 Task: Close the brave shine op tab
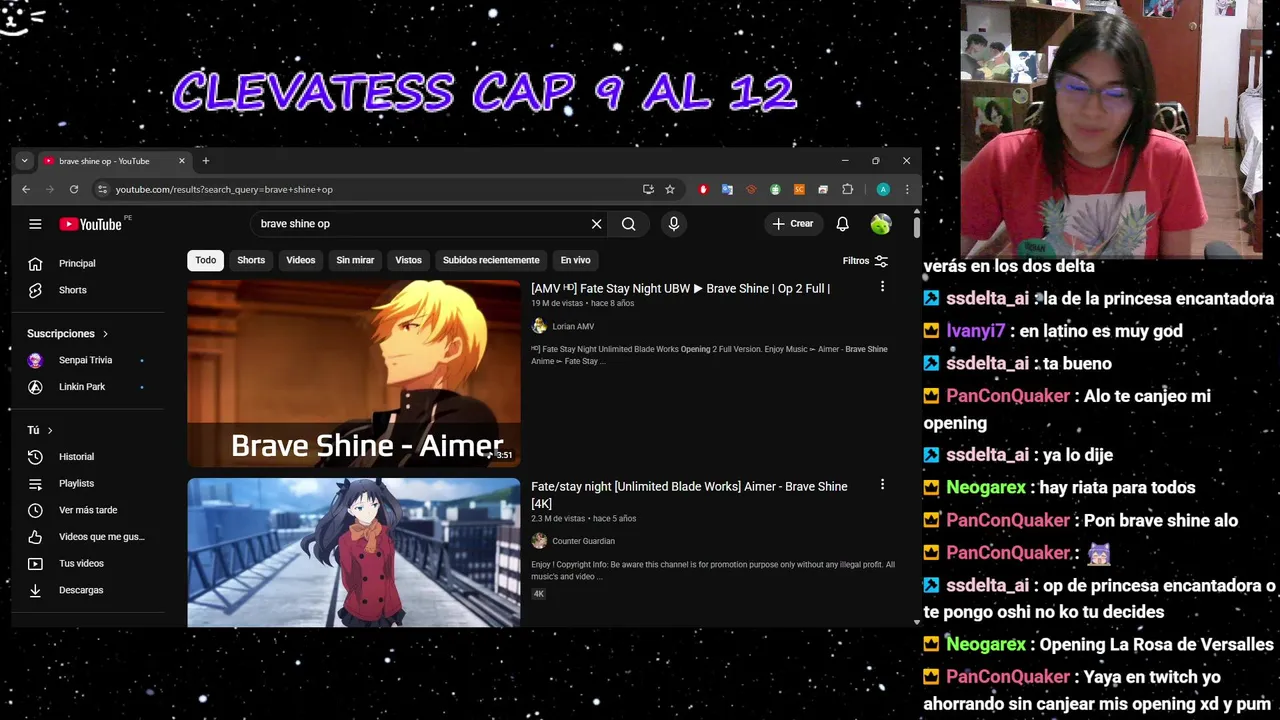(x=182, y=161)
